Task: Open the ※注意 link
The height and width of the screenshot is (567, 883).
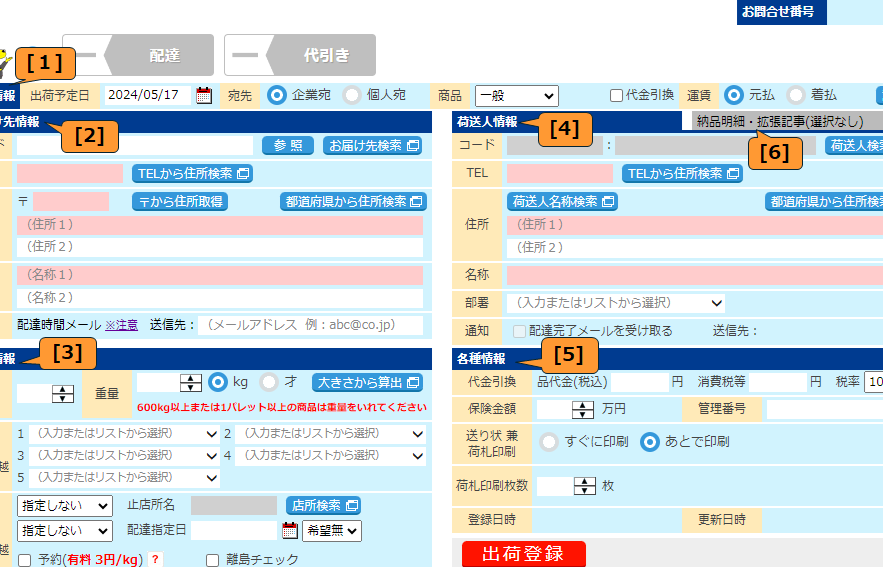Action: coord(121,325)
